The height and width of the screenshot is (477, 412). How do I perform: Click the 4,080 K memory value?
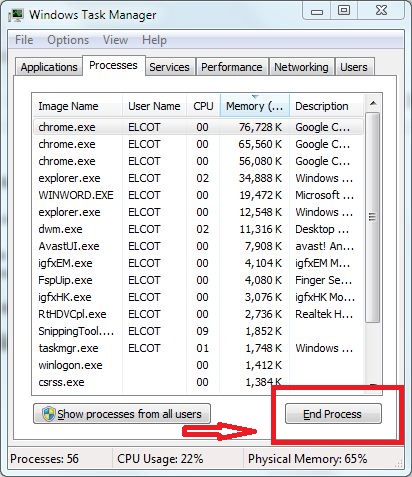263,280
